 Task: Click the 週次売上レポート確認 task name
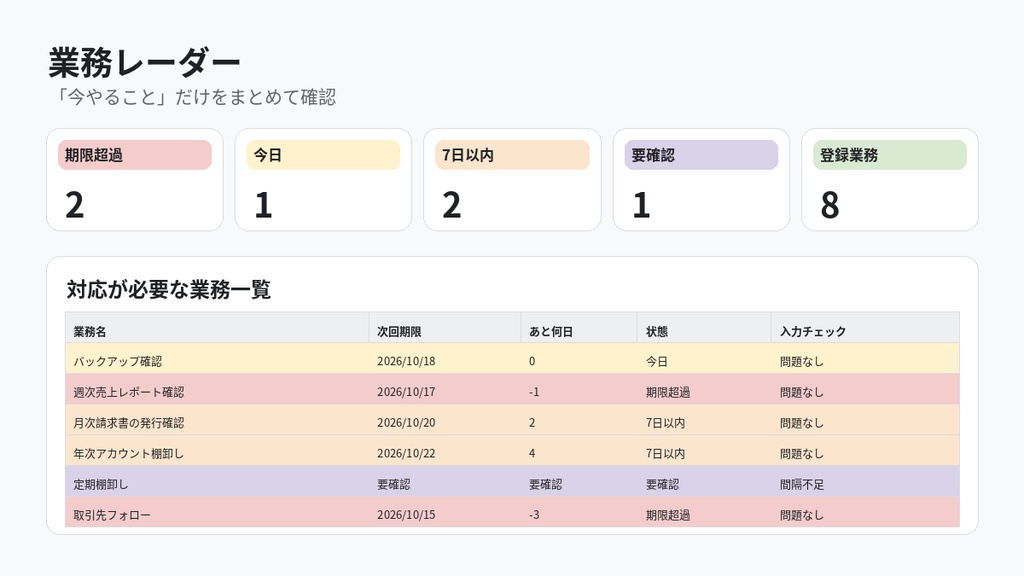(x=129, y=392)
